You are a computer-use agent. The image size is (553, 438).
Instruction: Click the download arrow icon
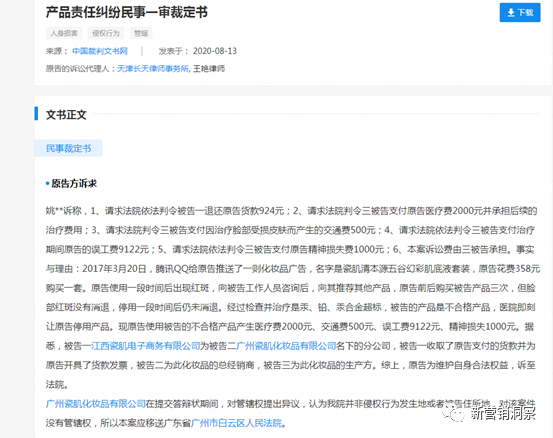click(511, 13)
